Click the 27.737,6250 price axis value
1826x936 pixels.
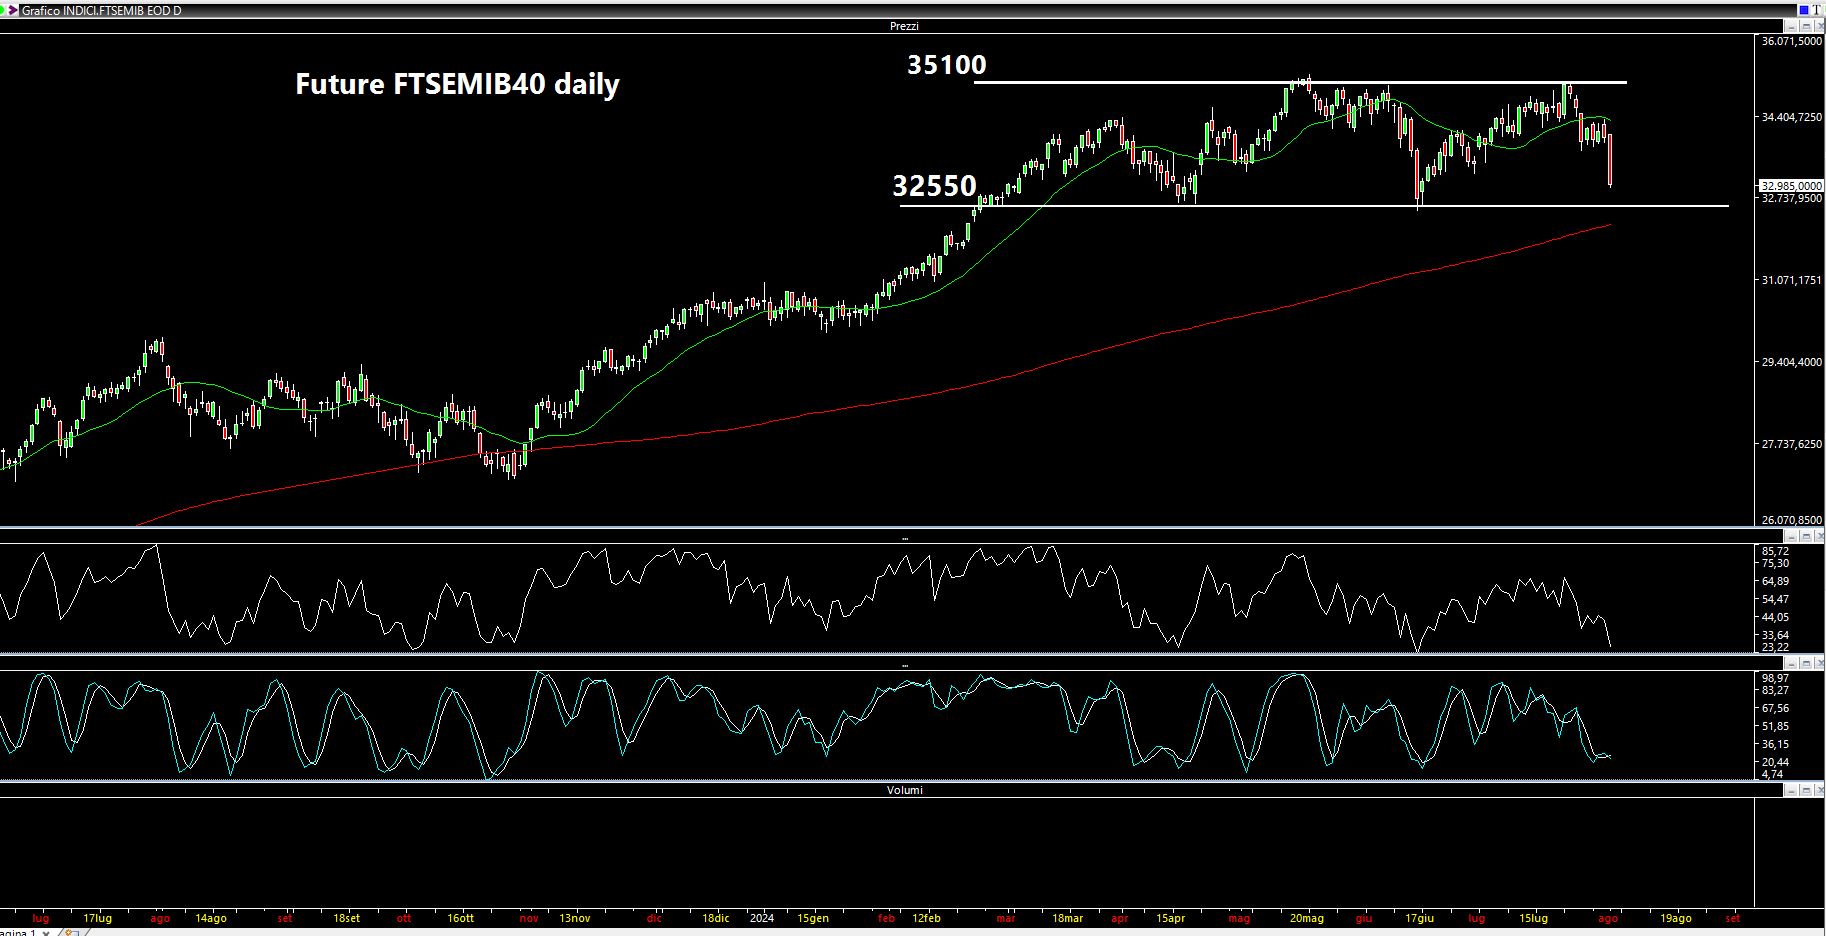point(1791,444)
